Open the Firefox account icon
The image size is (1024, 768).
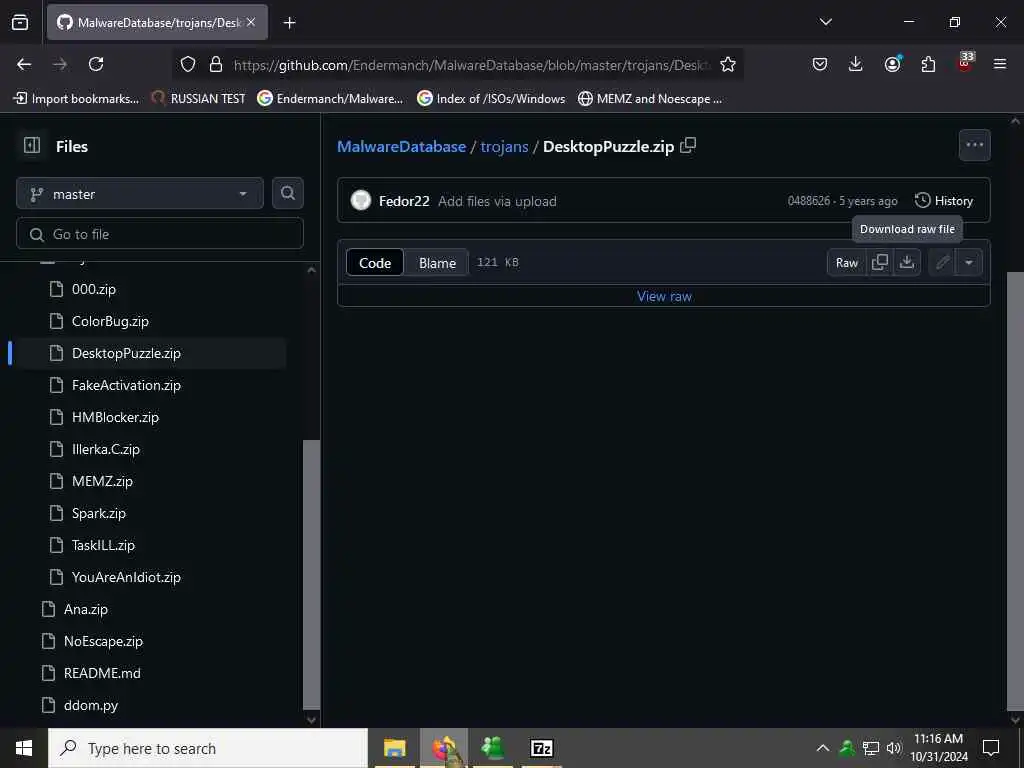click(892, 64)
